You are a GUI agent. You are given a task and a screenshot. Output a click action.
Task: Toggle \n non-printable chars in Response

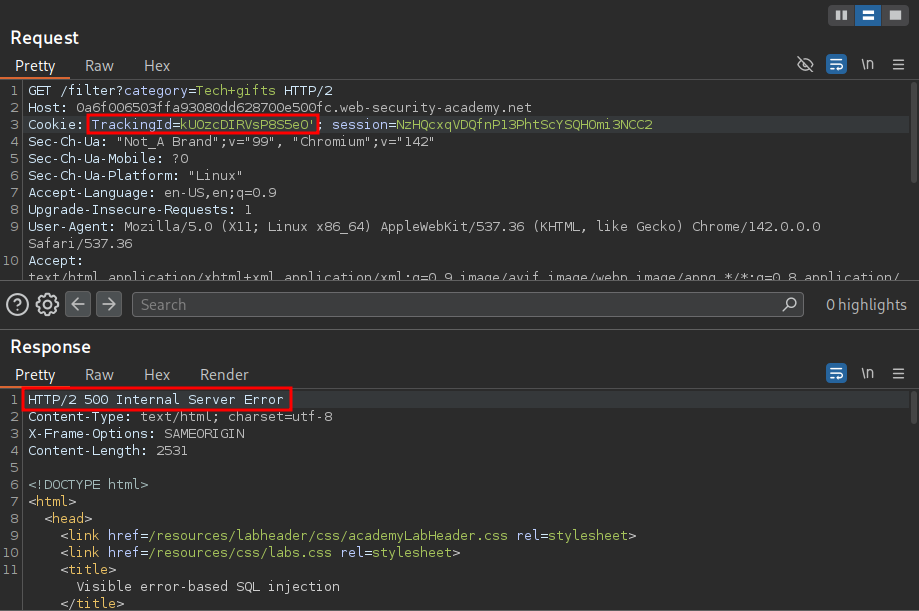tap(867, 374)
